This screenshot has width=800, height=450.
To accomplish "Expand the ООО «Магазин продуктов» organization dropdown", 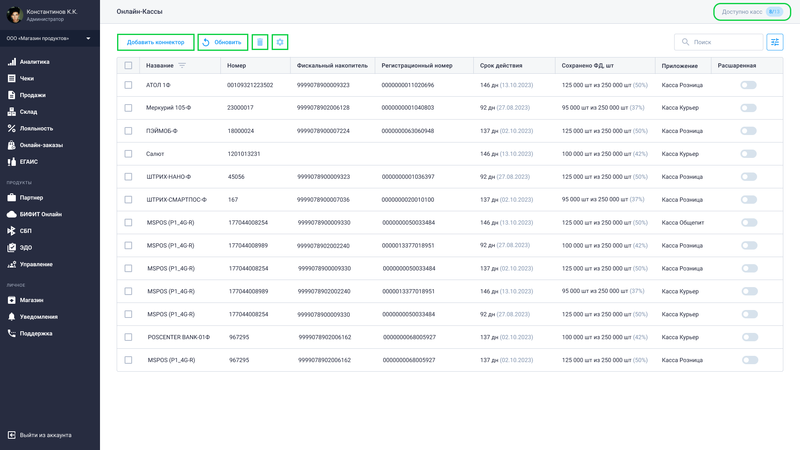I will pos(49,38).
